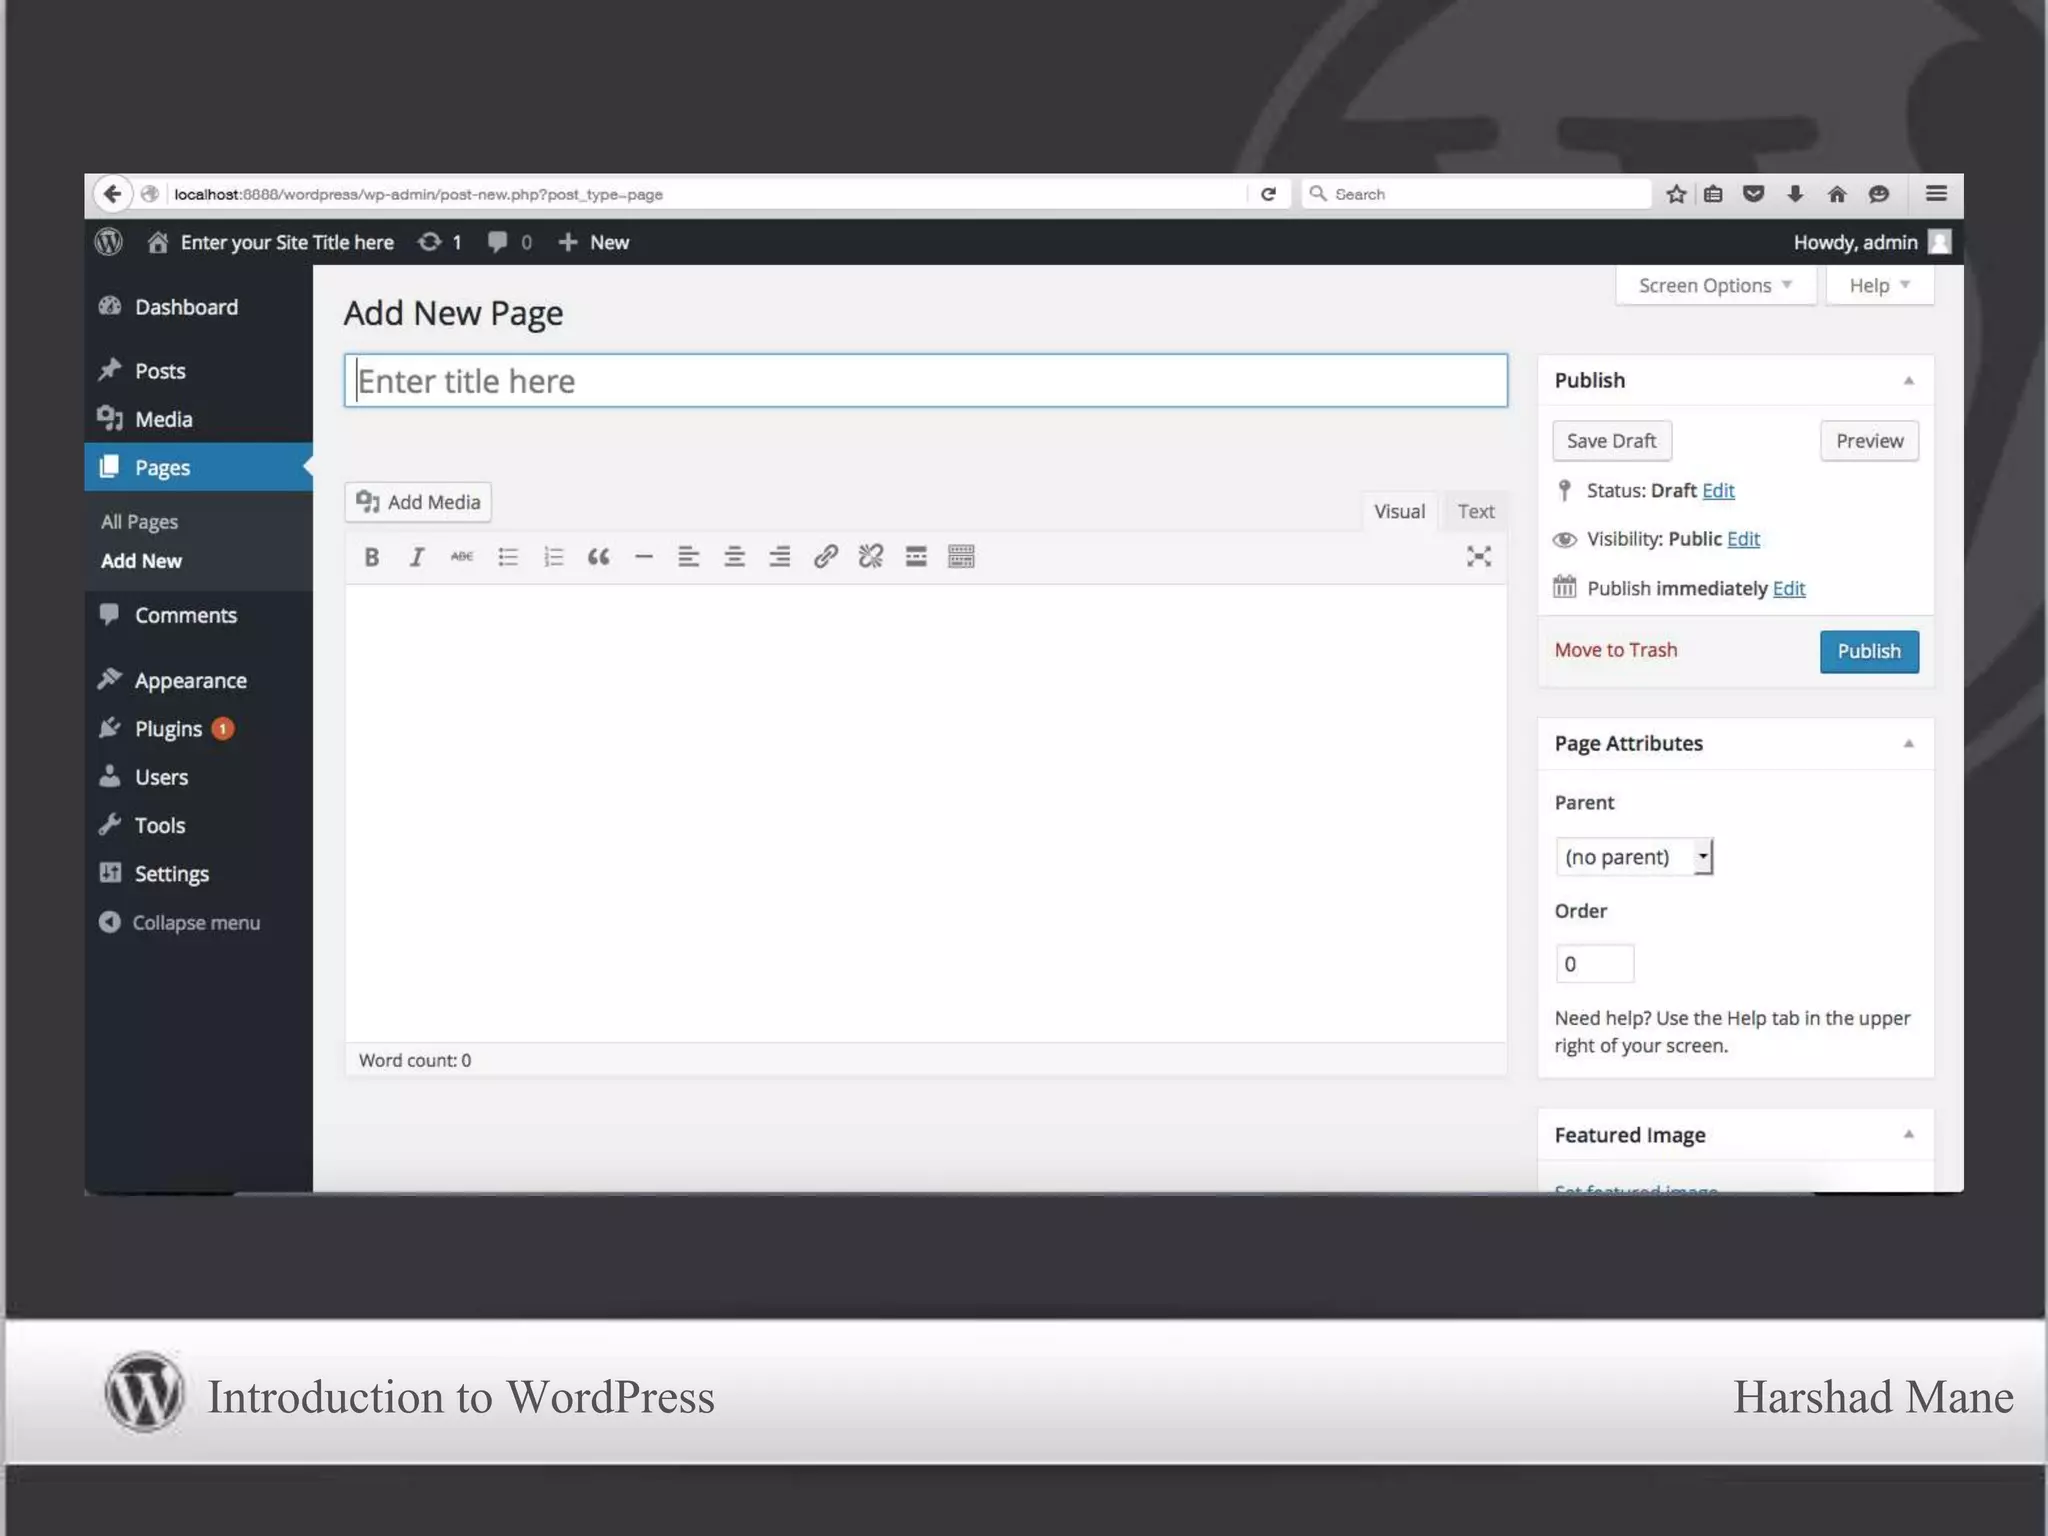The height and width of the screenshot is (1536, 2048).
Task: Open the New content menu in admin bar
Action: [594, 242]
